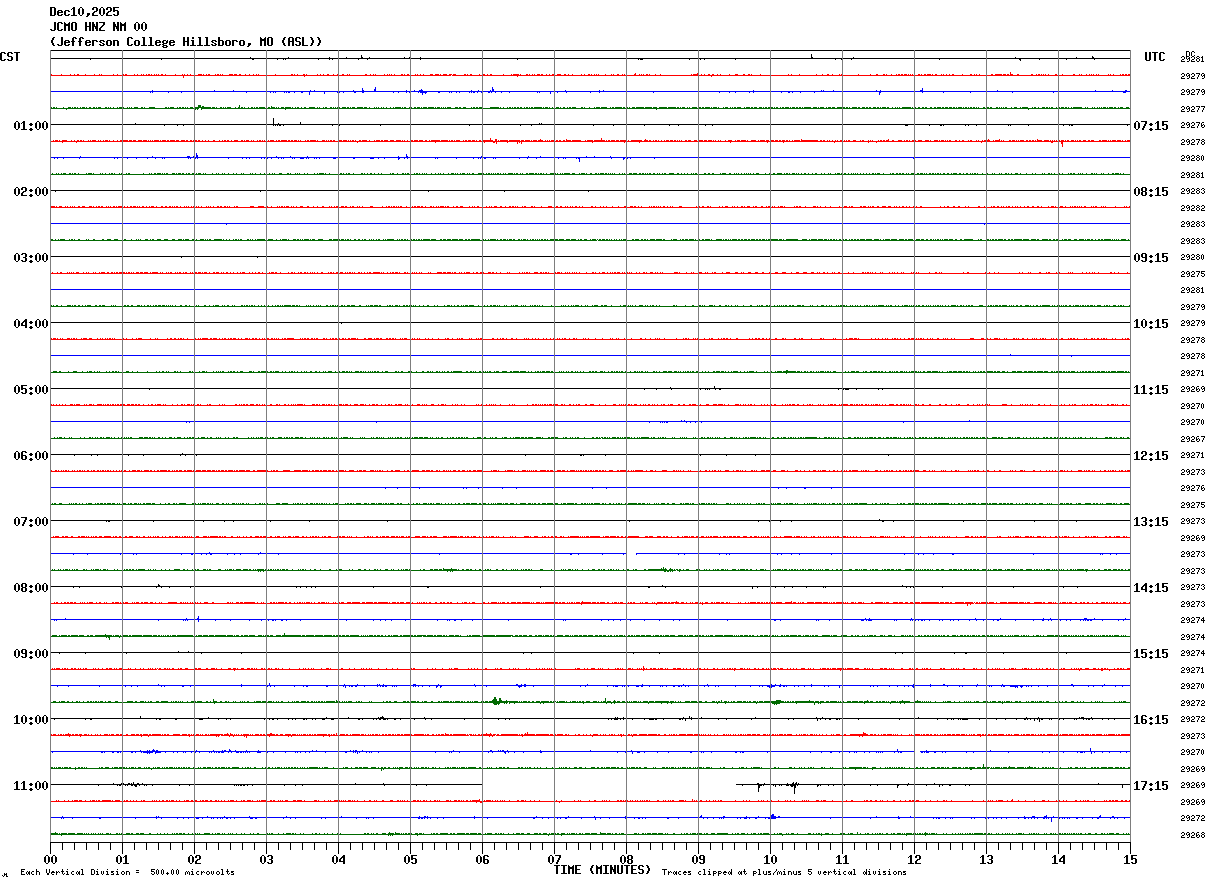Click the 14:15 UTC time label
The height and width of the screenshot is (886, 1210).
[x=1151, y=588]
